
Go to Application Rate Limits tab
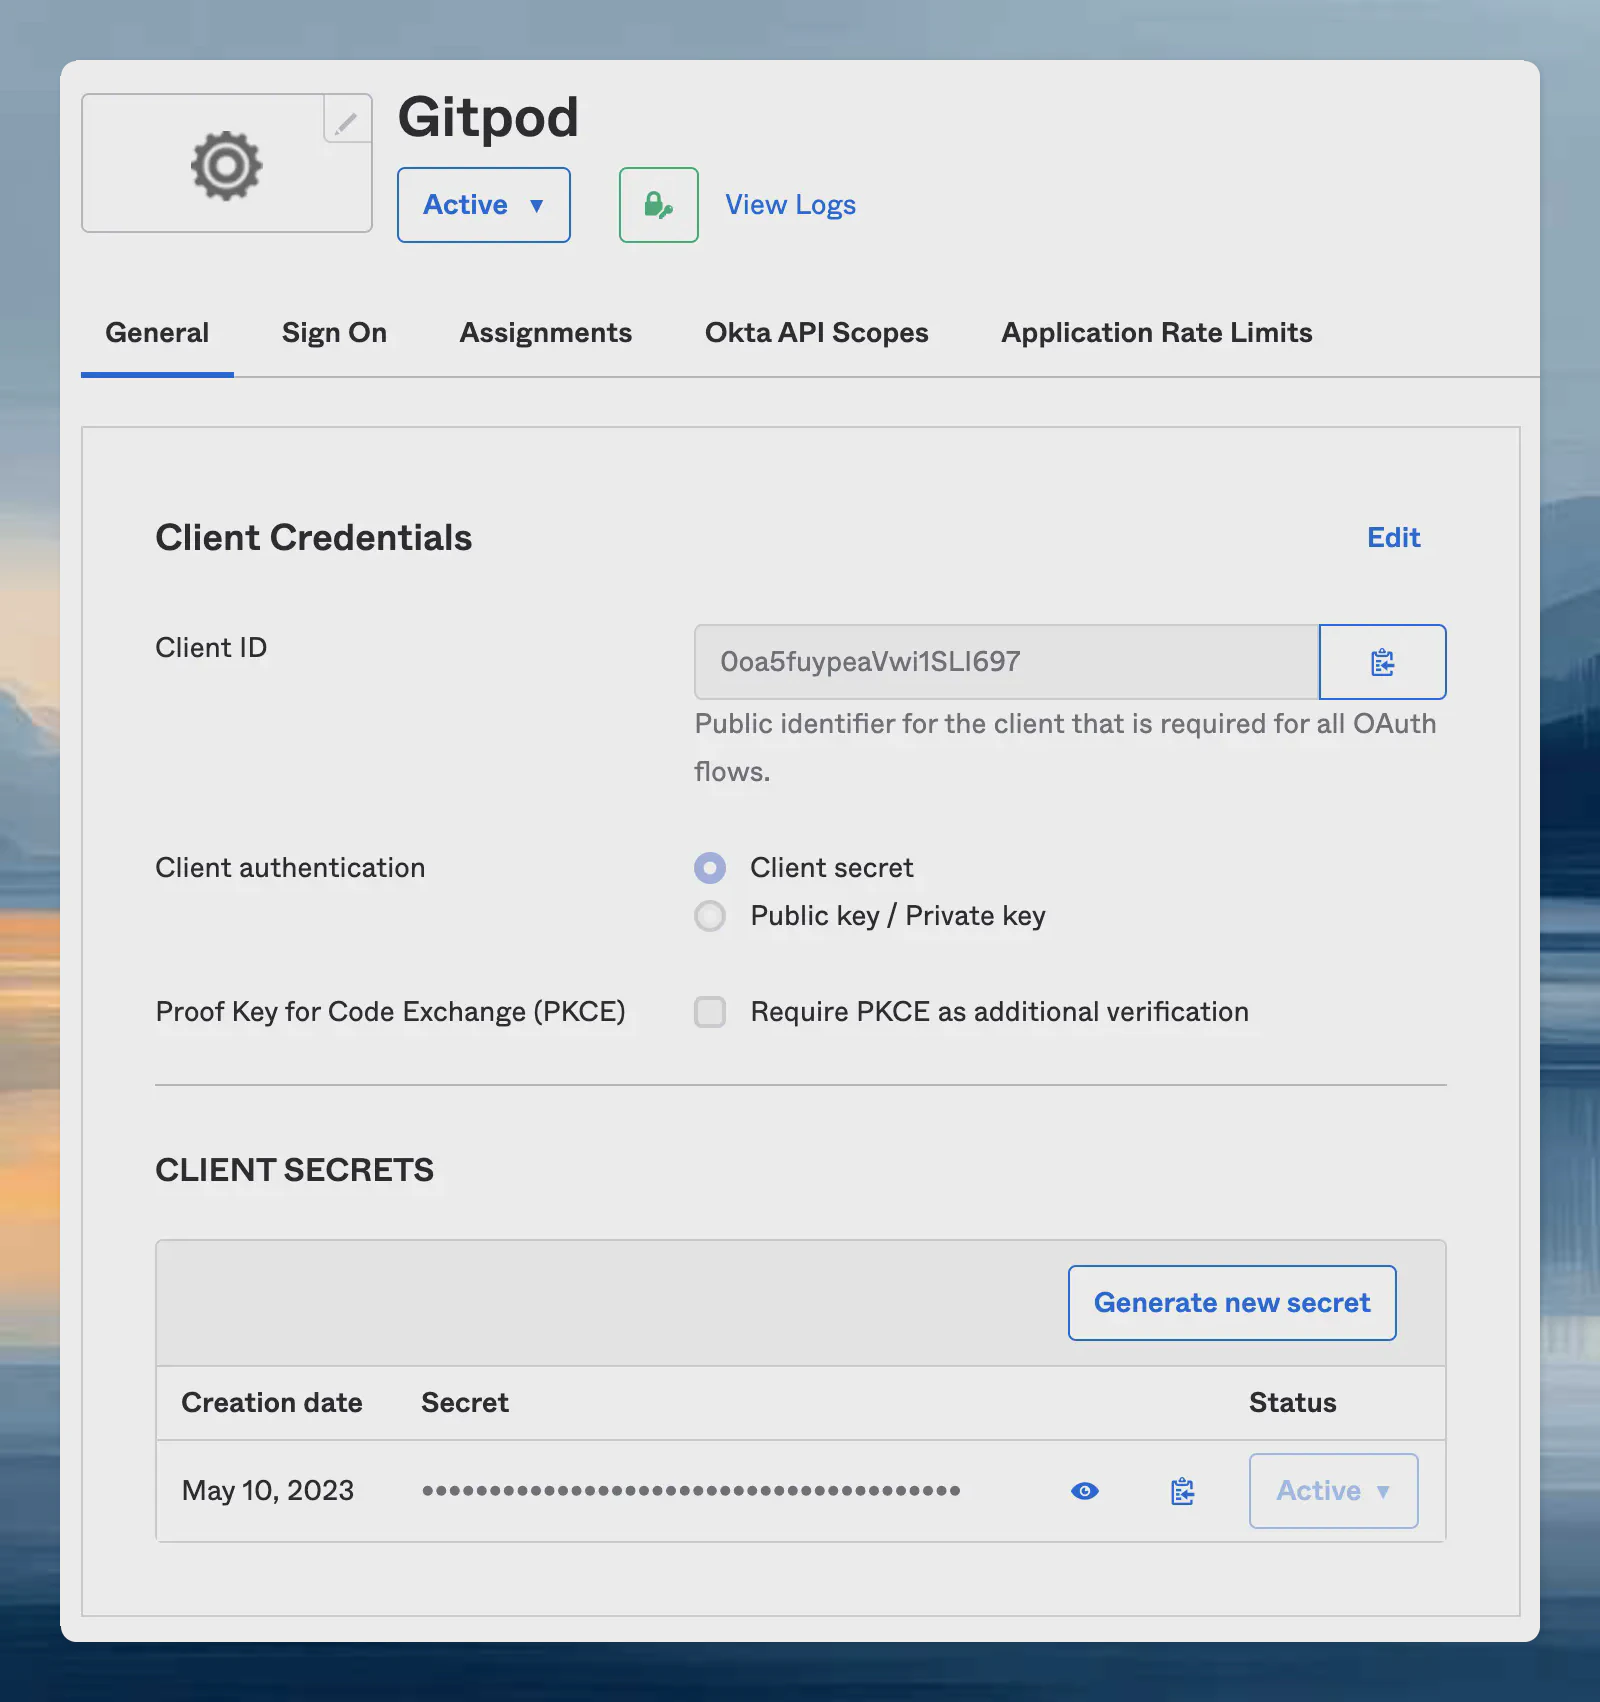[1157, 333]
